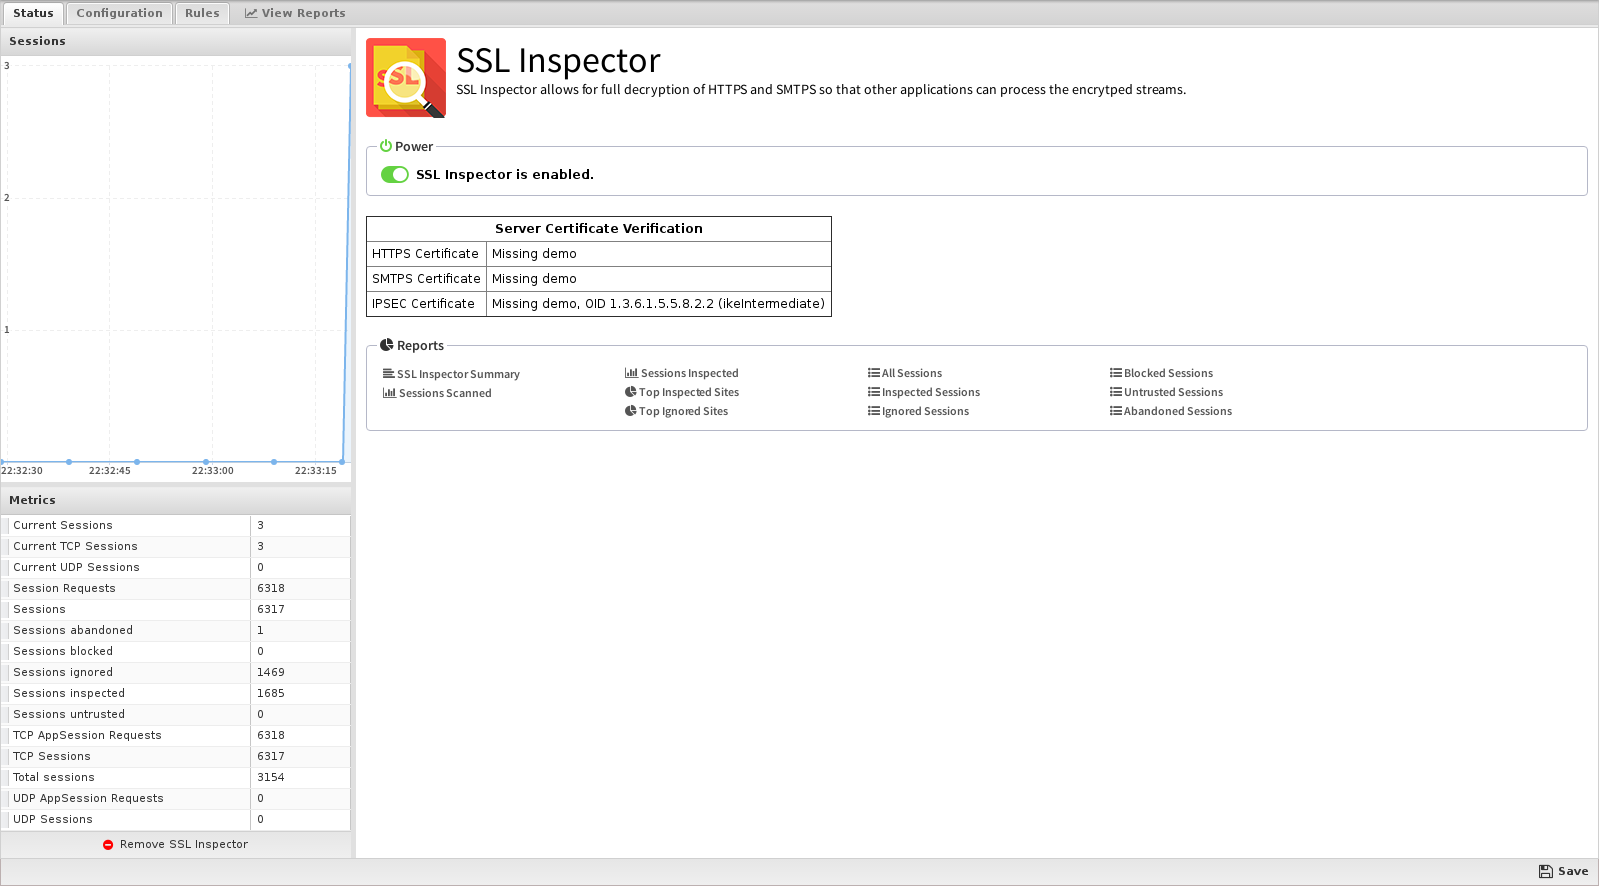
Task: Click the green Power icon
Action: pos(386,146)
